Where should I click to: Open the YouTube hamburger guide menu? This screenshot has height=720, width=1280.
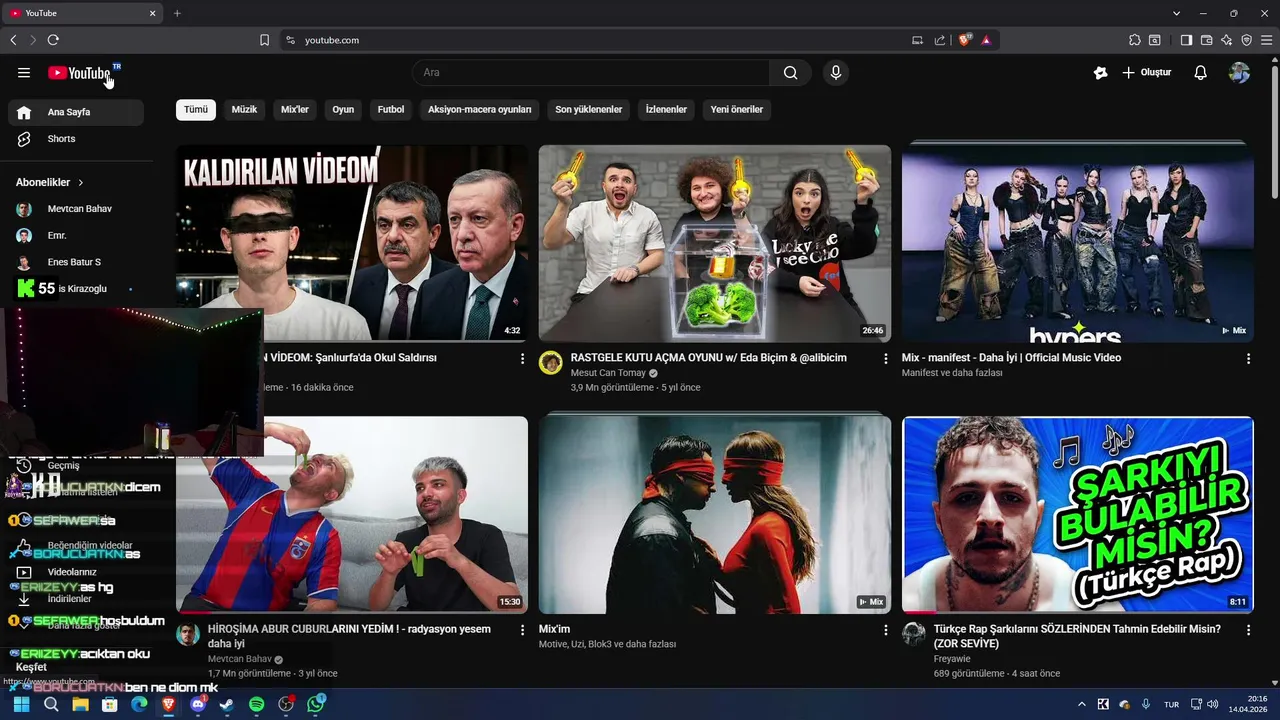tap(24, 72)
